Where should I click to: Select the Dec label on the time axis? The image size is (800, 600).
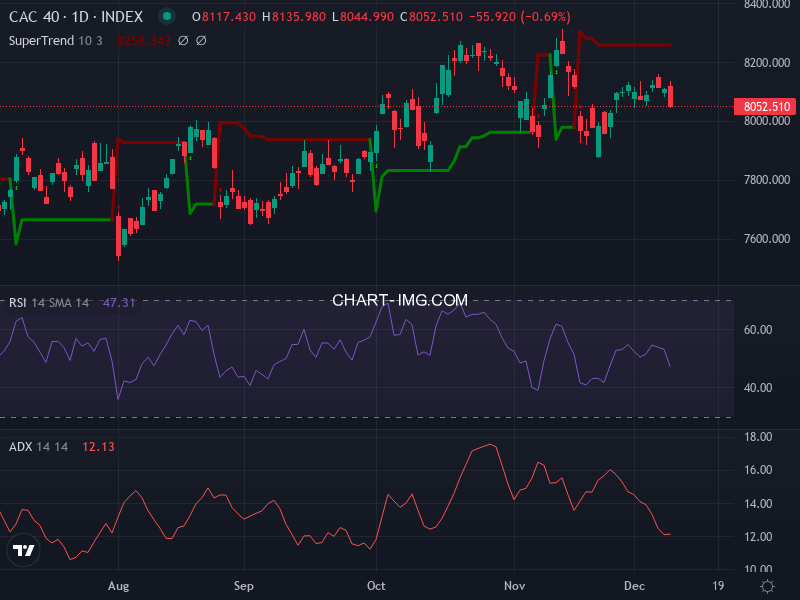(x=637, y=586)
